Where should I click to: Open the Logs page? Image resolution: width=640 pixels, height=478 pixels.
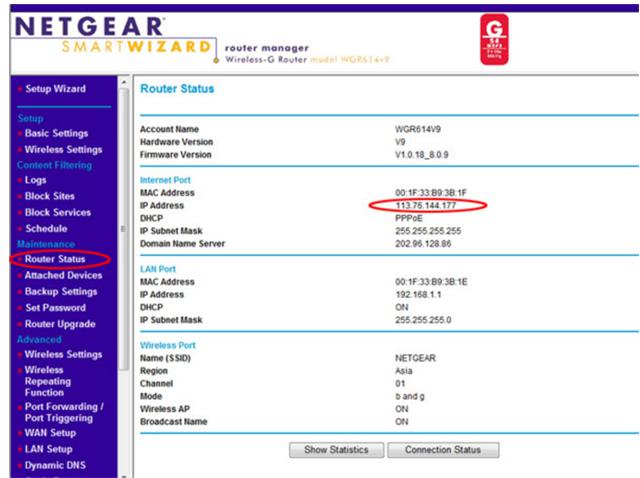click(36, 180)
